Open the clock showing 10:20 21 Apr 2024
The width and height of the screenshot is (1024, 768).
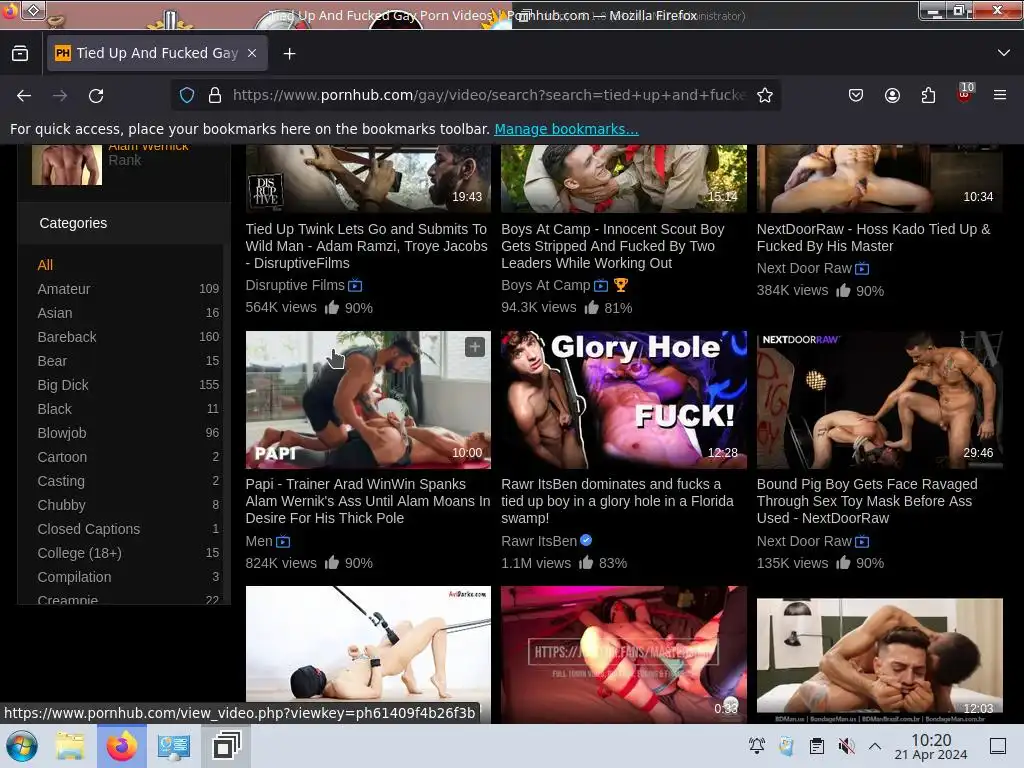(x=931, y=747)
